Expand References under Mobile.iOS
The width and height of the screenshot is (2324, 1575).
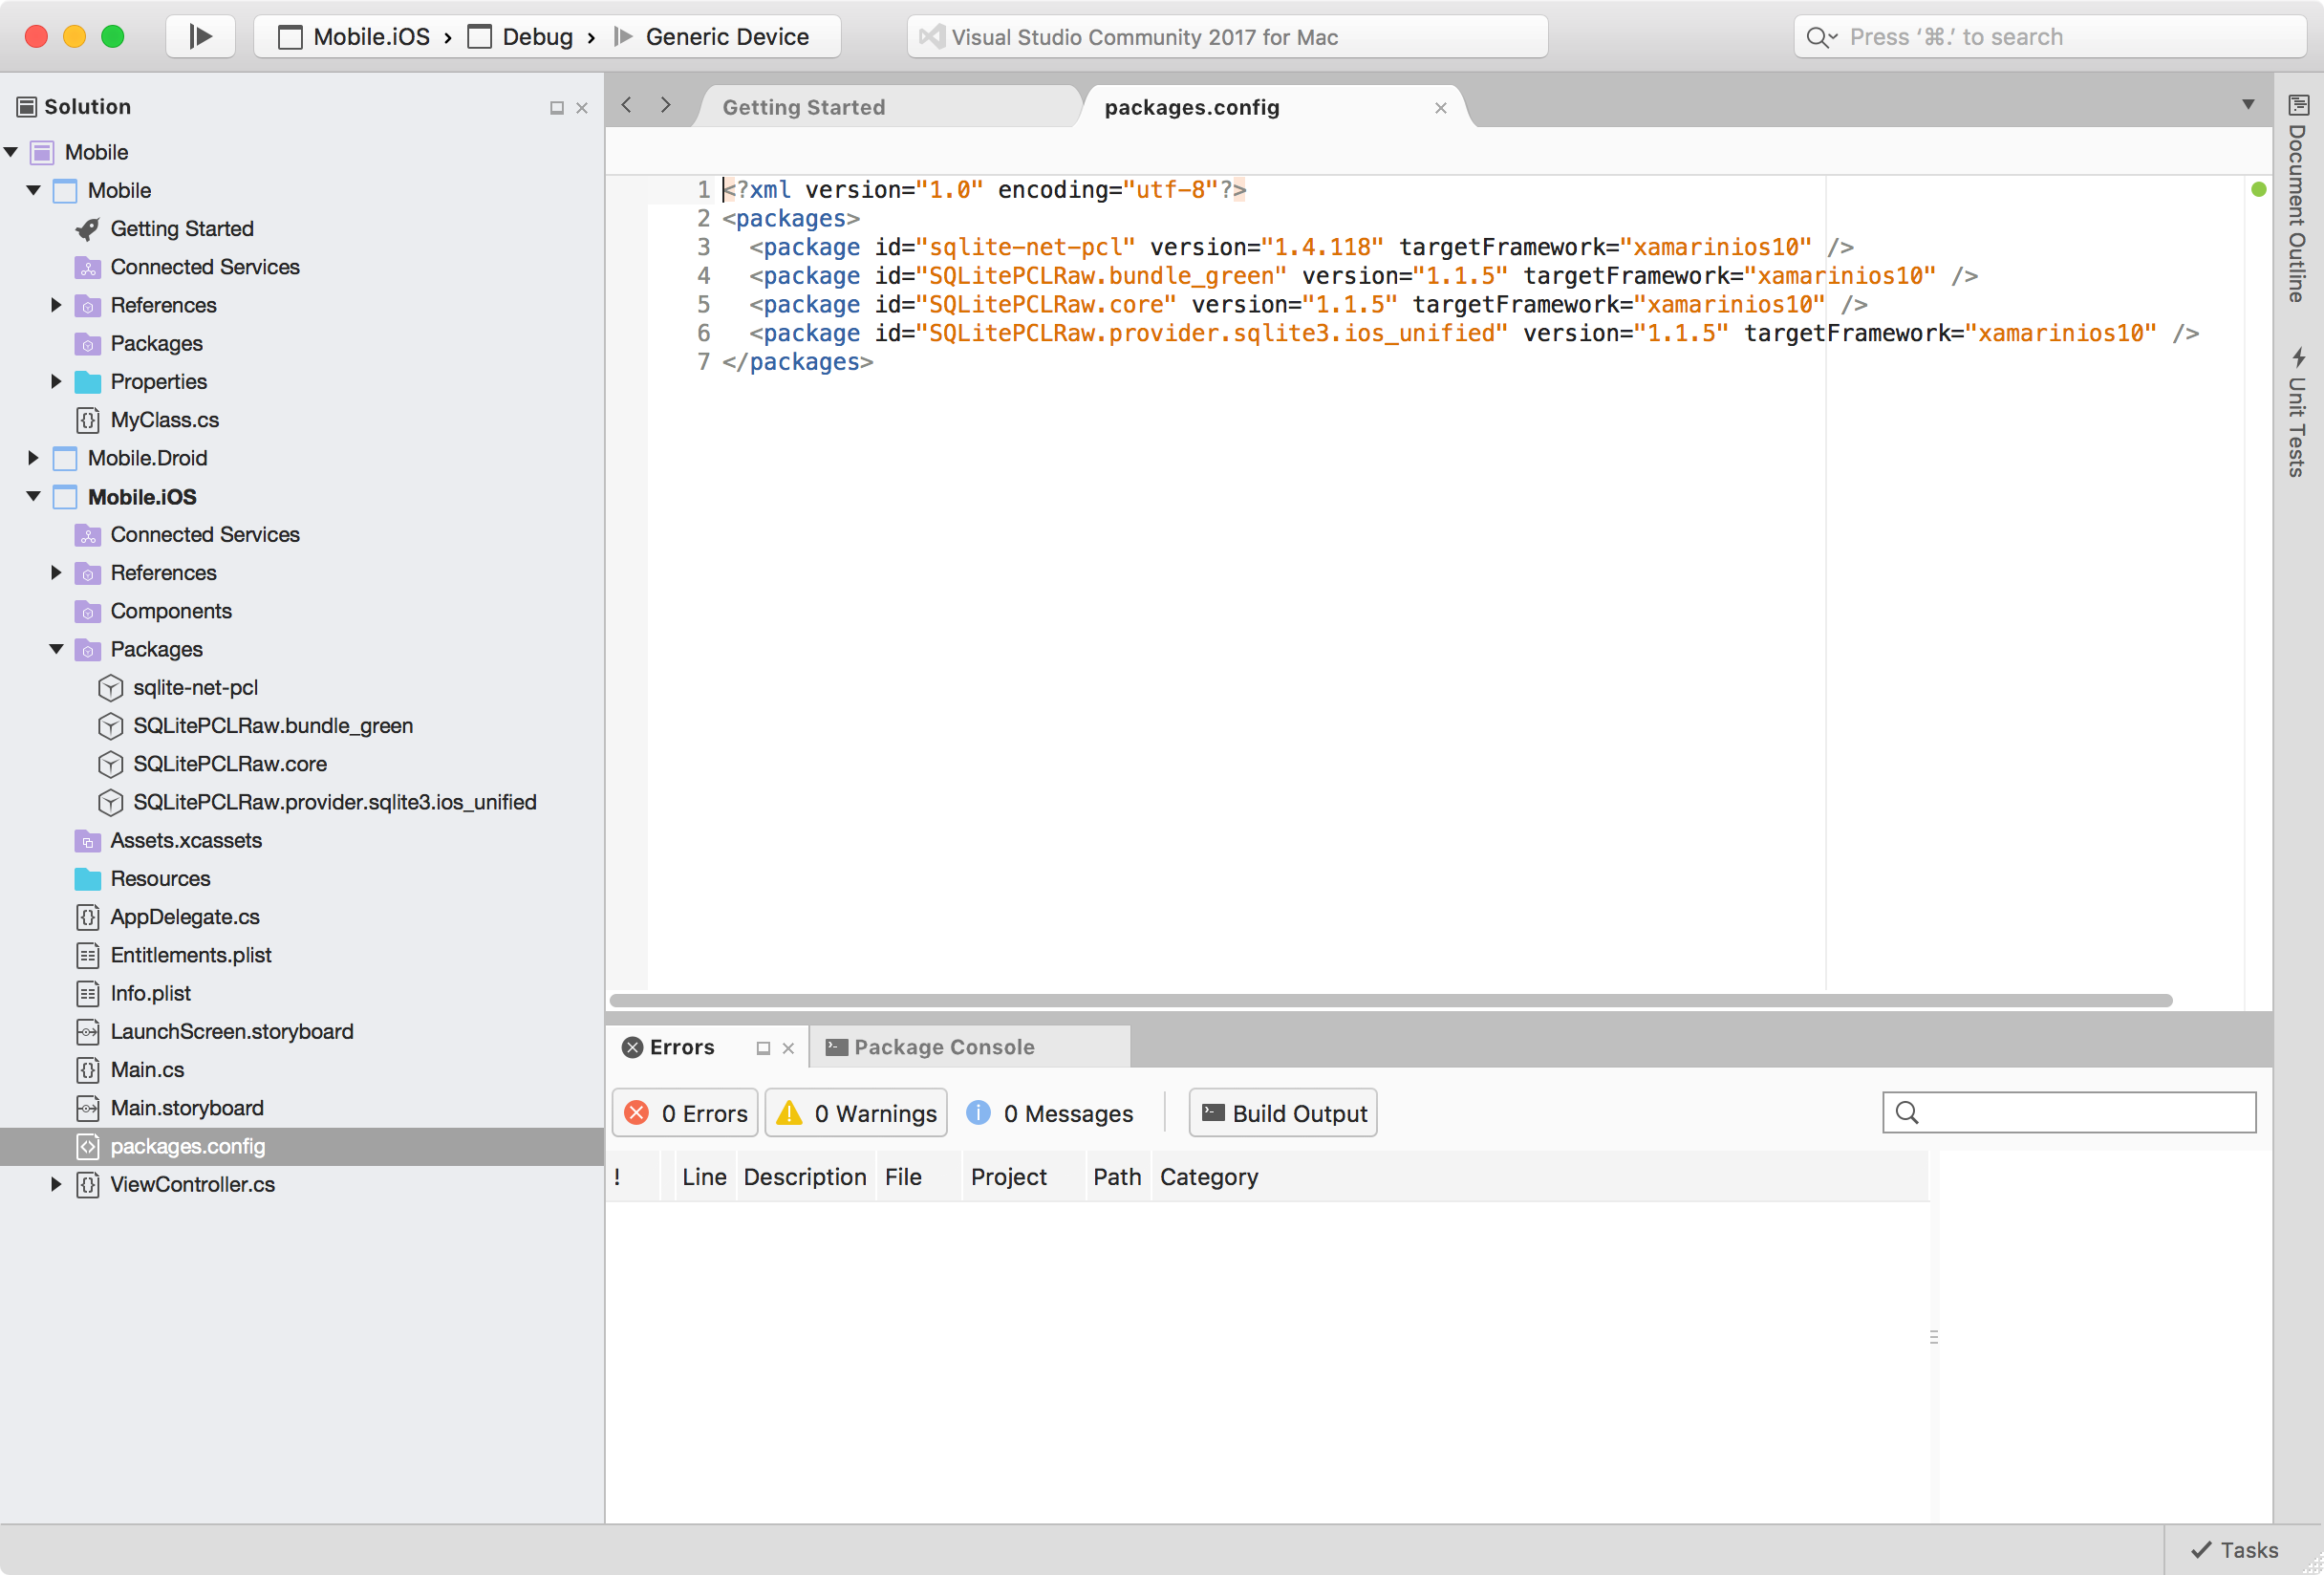coord(56,573)
